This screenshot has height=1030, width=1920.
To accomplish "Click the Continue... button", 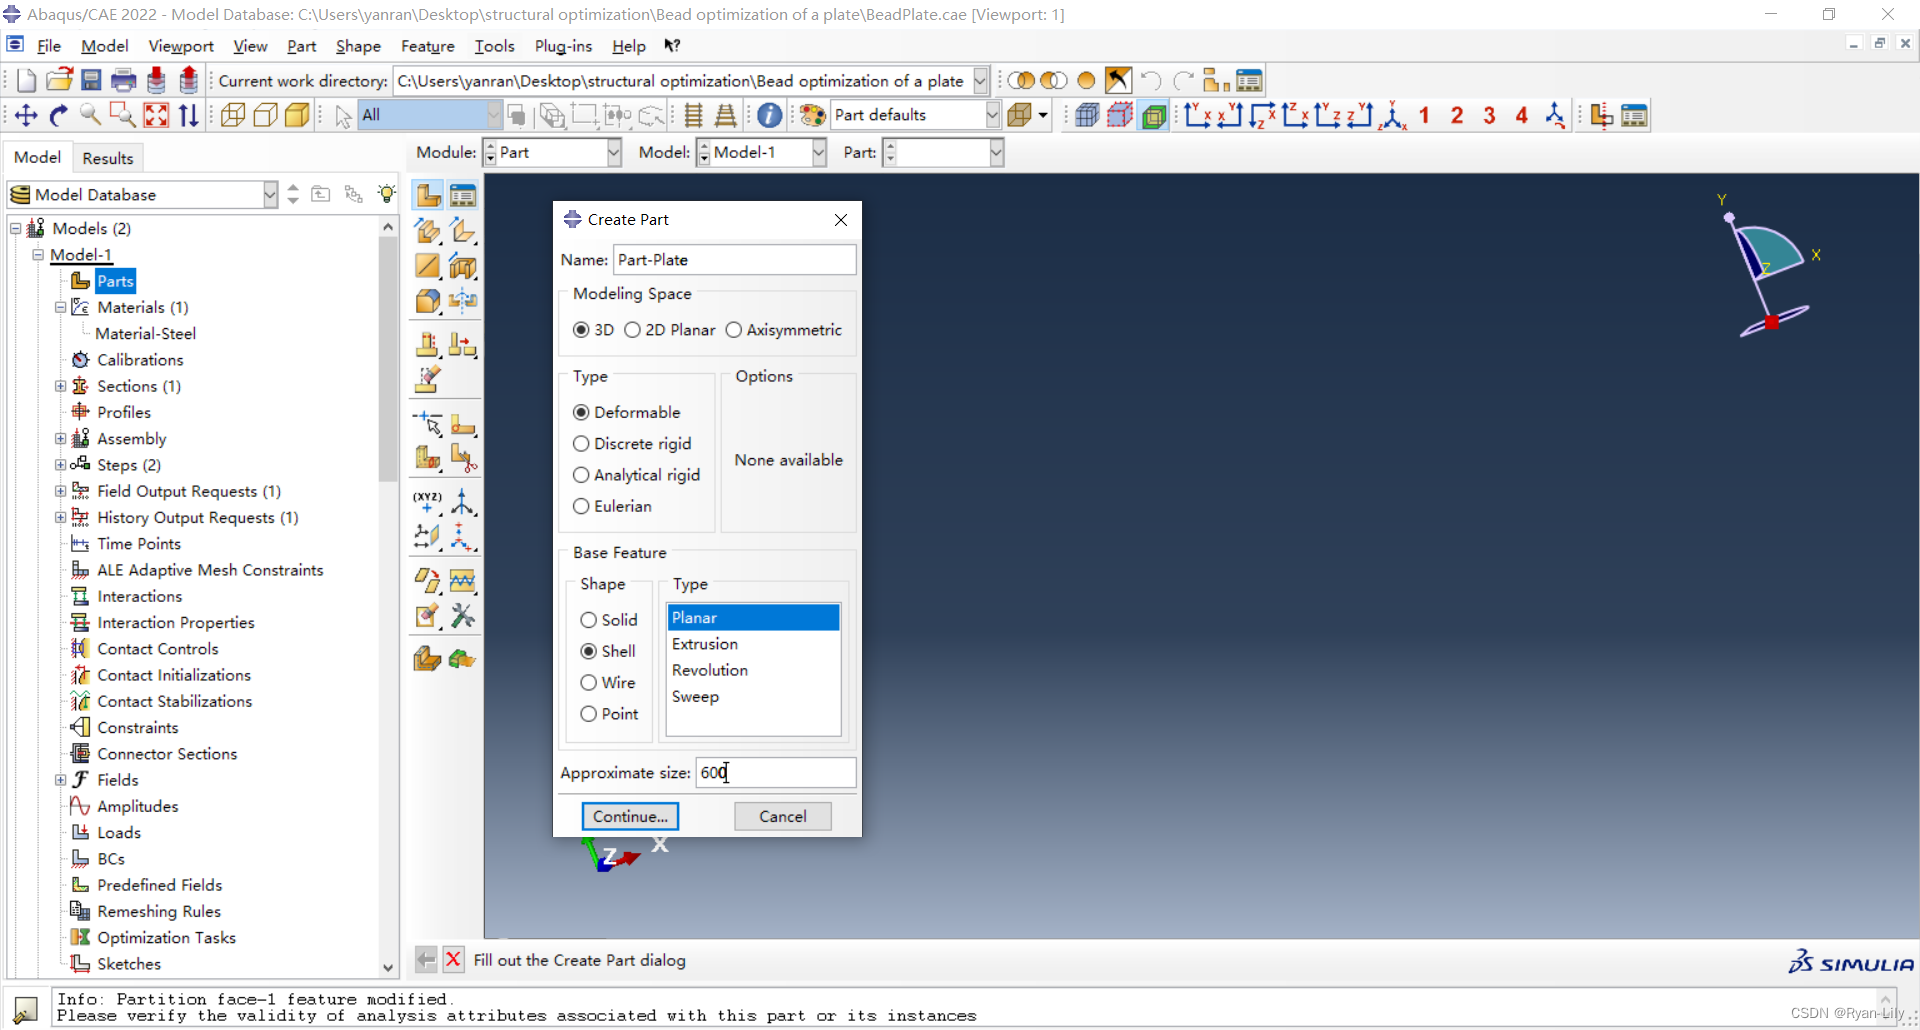I will point(630,816).
